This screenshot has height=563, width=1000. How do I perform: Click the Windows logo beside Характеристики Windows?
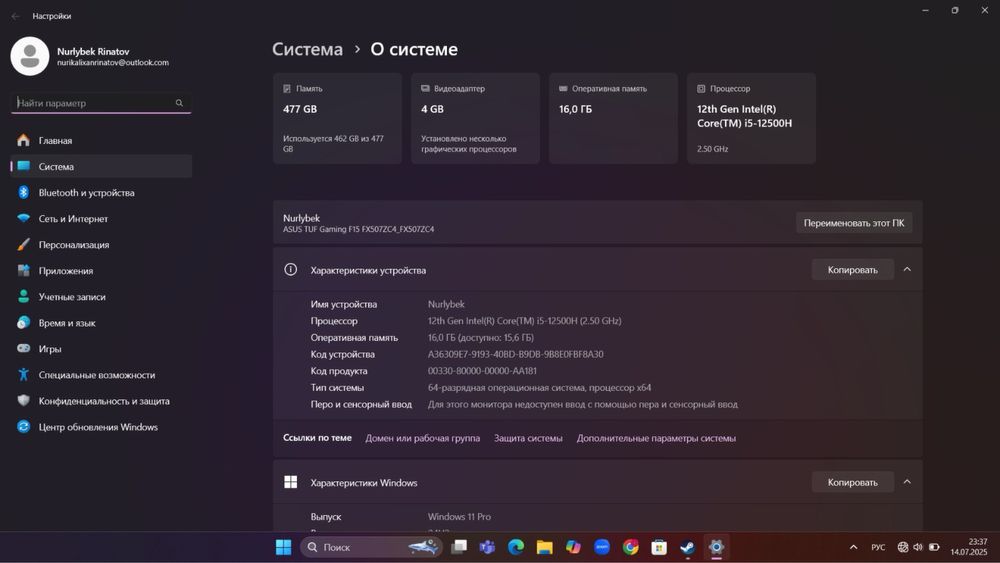[x=290, y=482]
